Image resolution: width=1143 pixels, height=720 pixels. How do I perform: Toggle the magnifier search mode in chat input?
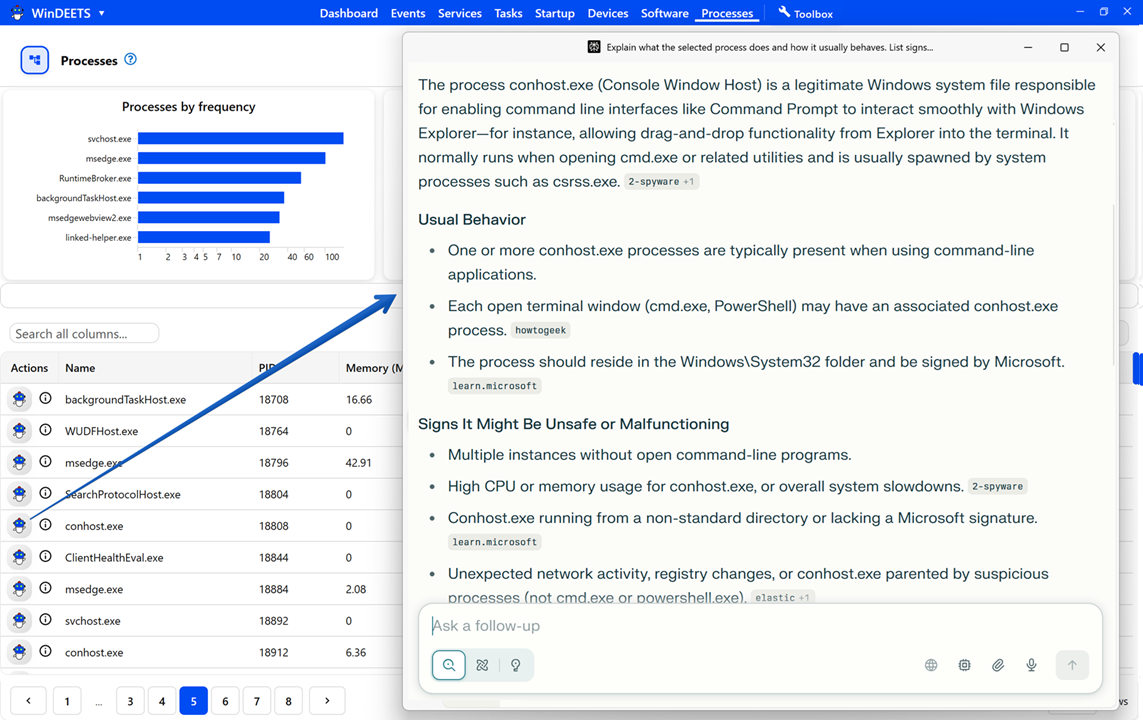448,665
